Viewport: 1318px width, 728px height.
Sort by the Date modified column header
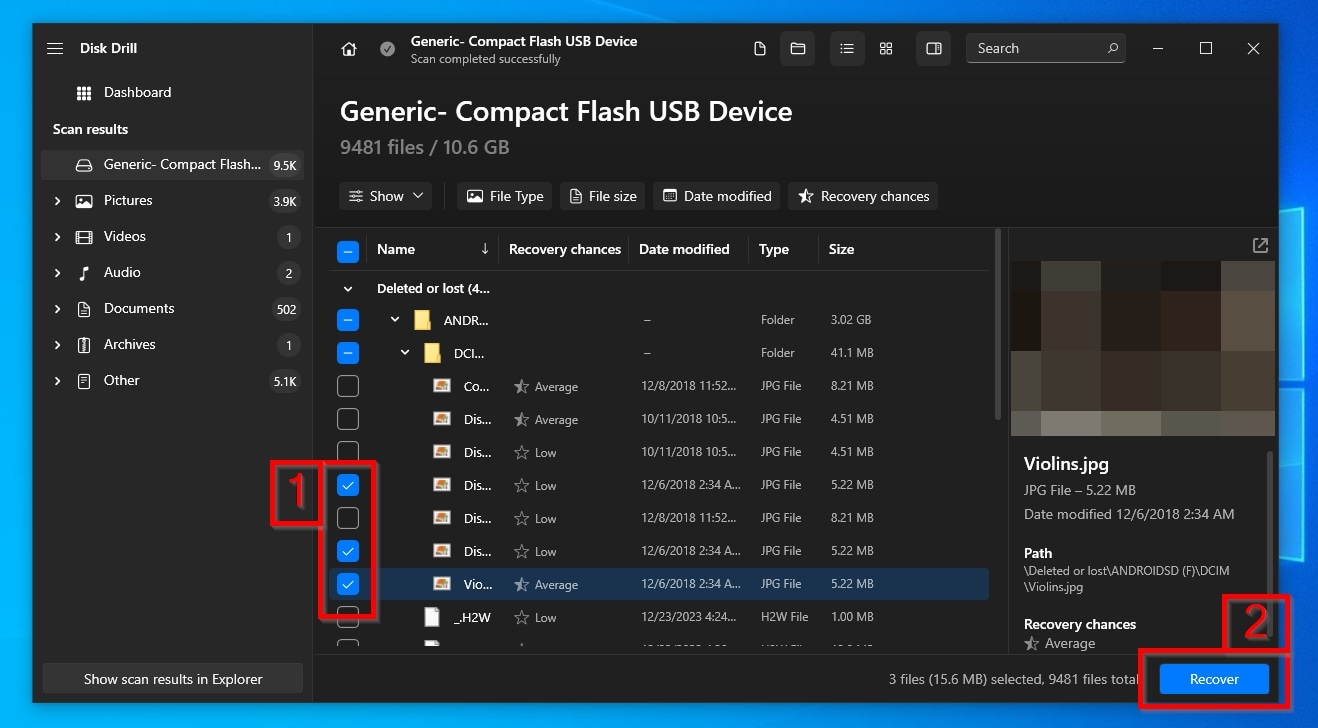(684, 249)
